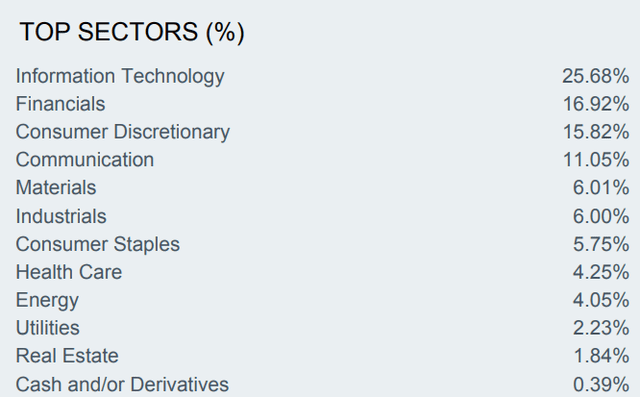Select the Health Care sector label
The width and height of the screenshot is (640, 397).
[x=69, y=272]
